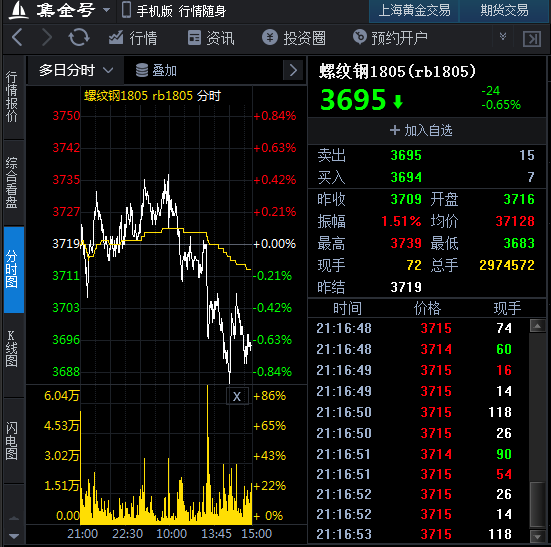
Task: Open 集金号 logo dropdown menu
Action: pyautogui.click(x=106, y=10)
